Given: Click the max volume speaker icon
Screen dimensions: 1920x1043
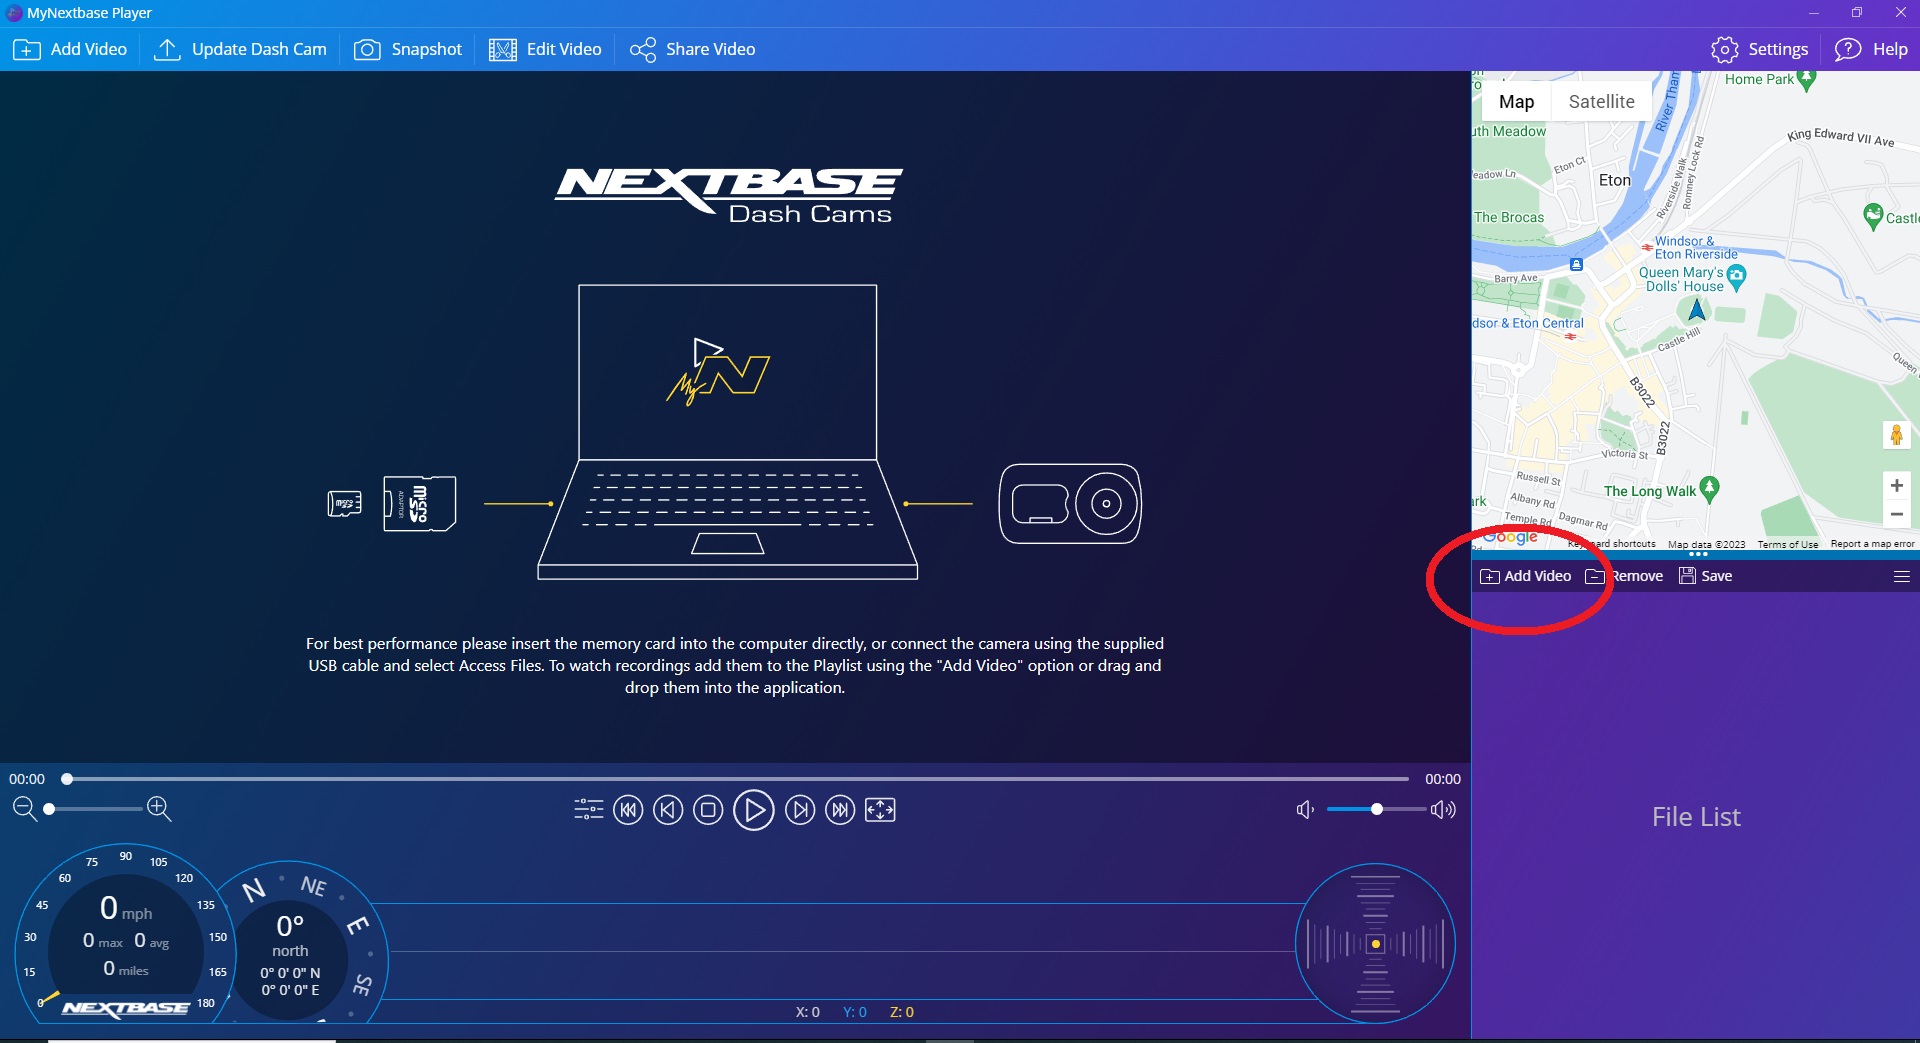Looking at the screenshot, I should pos(1443,809).
